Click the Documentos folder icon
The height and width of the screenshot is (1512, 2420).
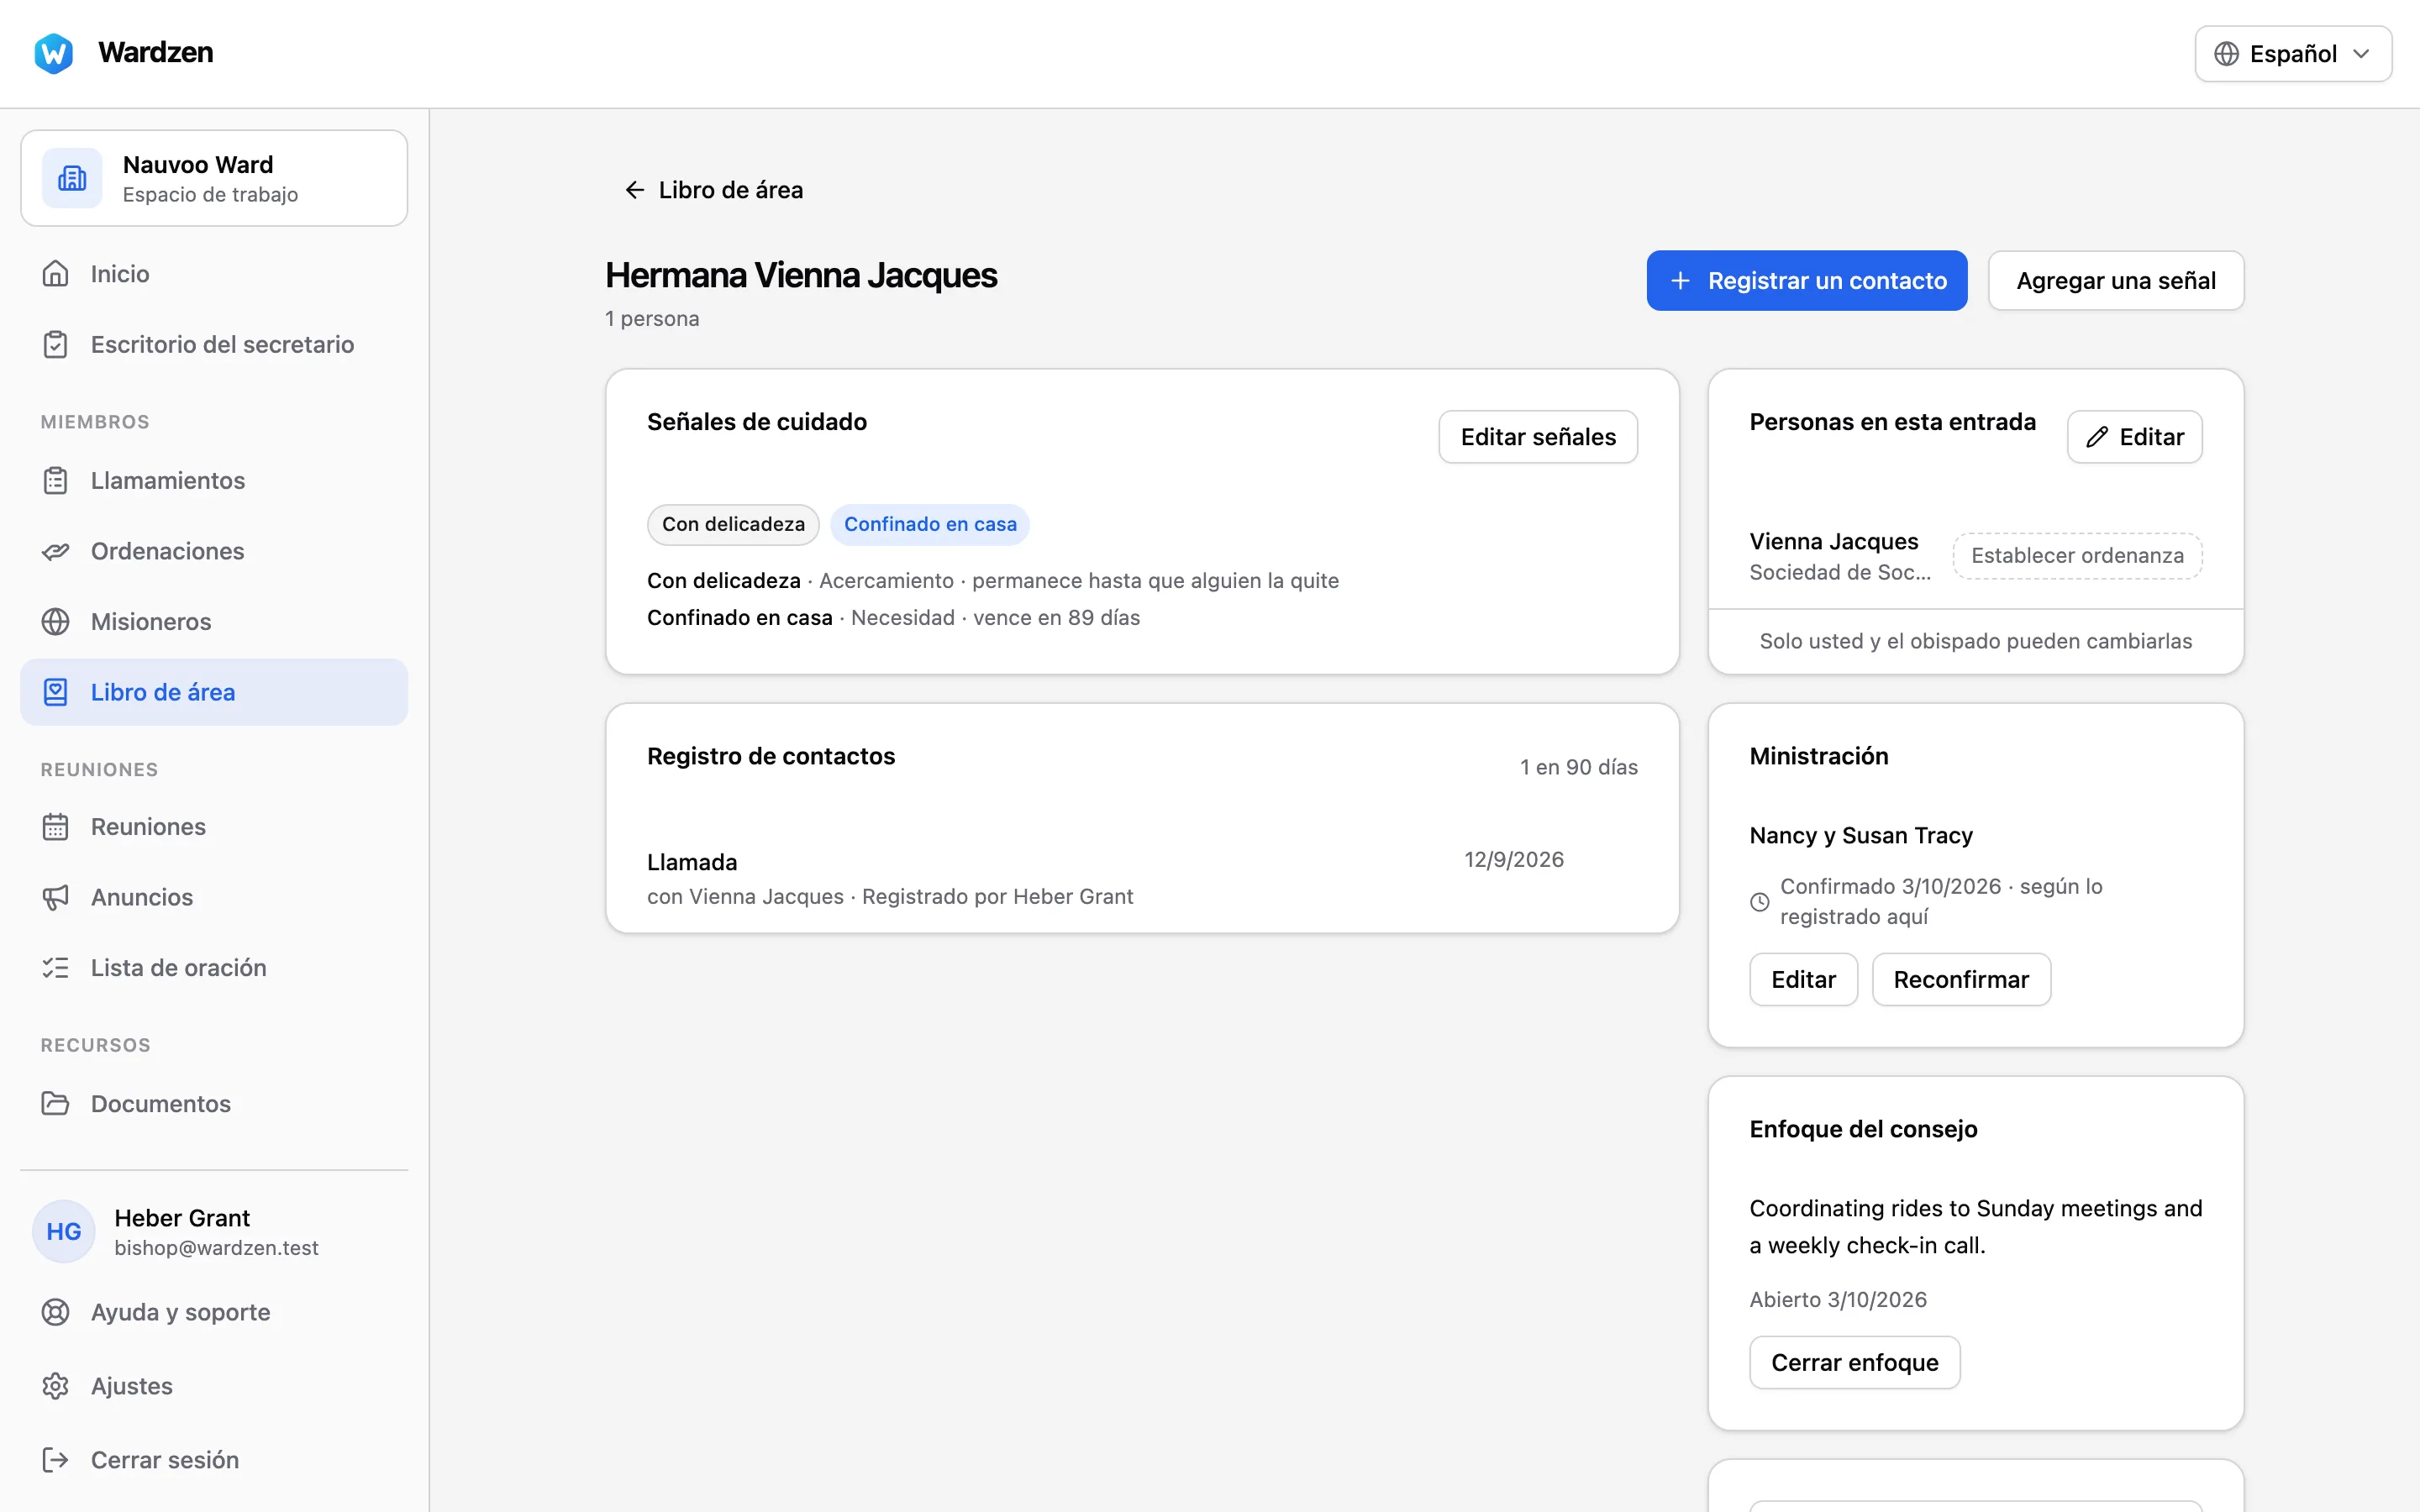tap(56, 1103)
